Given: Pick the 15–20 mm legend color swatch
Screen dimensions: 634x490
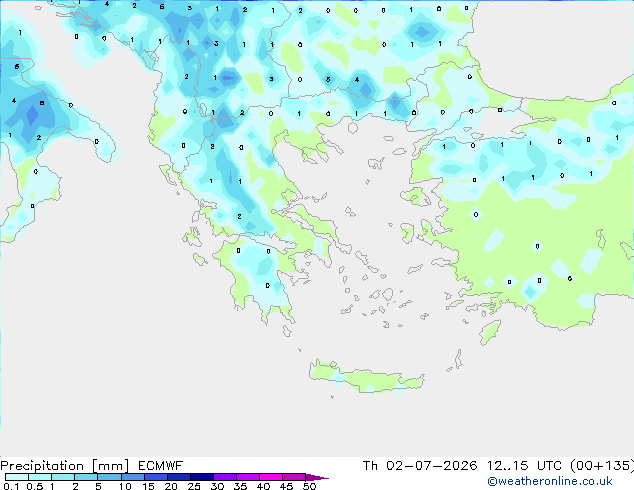Looking at the screenshot, I should [x=155, y=477].
